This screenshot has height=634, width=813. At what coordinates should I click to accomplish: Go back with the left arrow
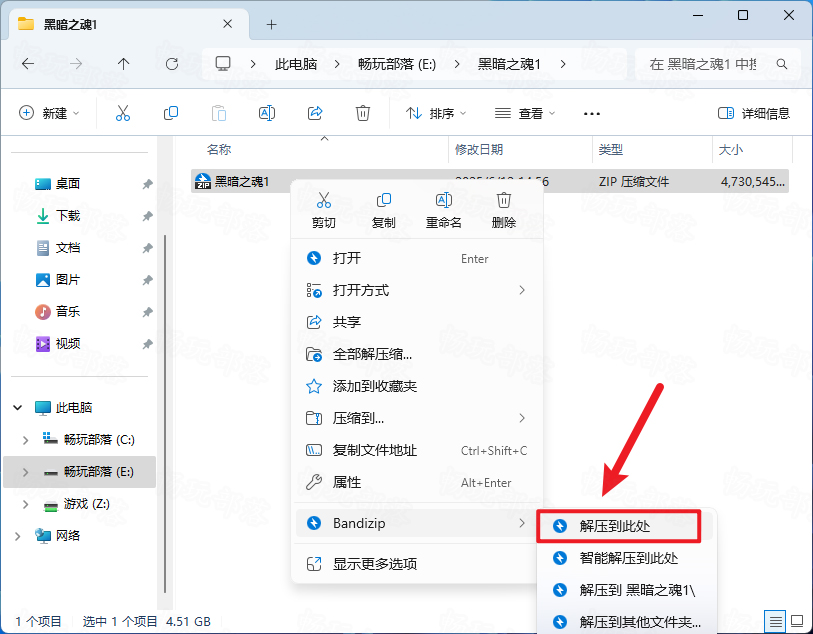click(28, 64)
